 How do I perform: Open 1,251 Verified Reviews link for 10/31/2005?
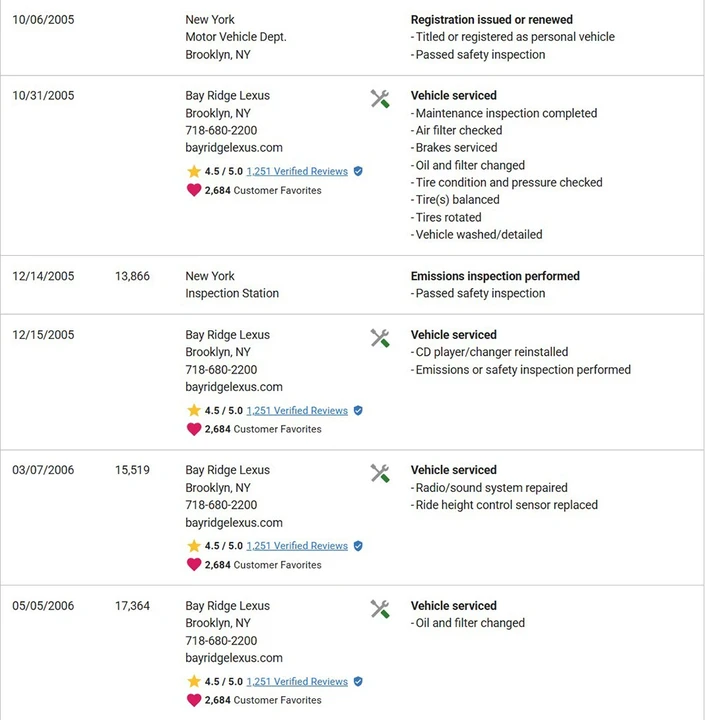click(x=297, y=171)
